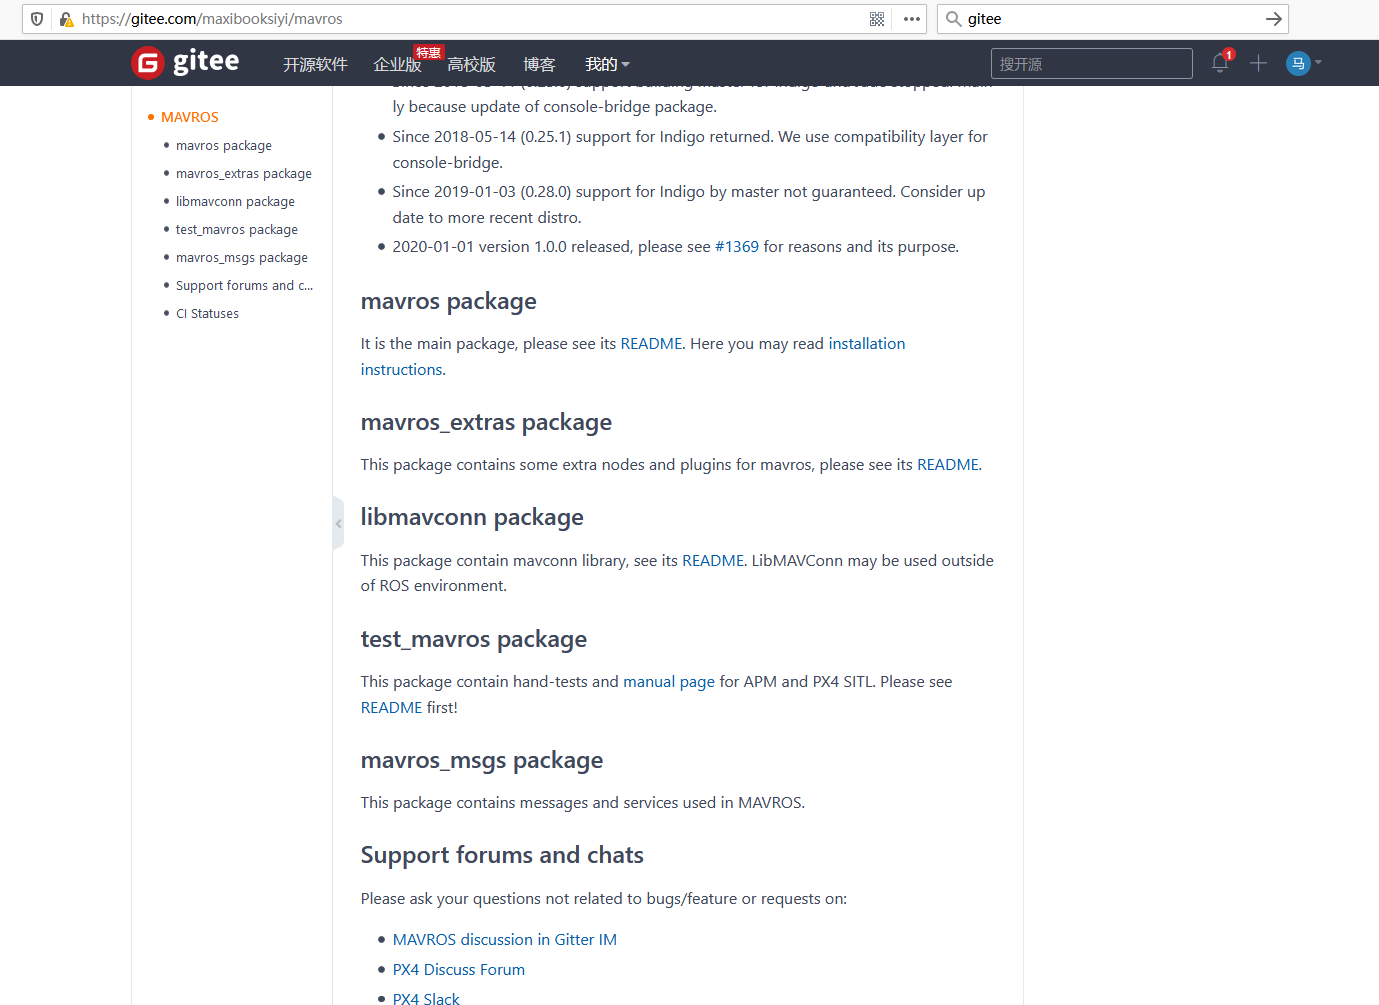Click the browser URL address bar
The image size is (1379, 1005).
[x=473, y=19]
